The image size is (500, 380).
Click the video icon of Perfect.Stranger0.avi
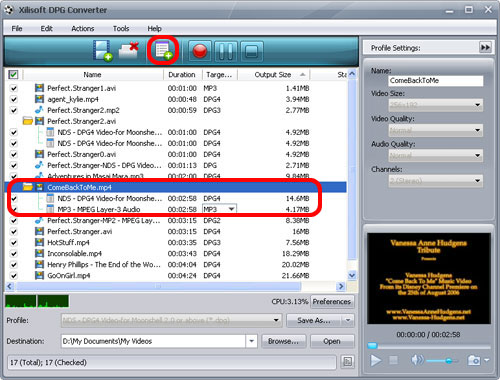tap(39, 154)
